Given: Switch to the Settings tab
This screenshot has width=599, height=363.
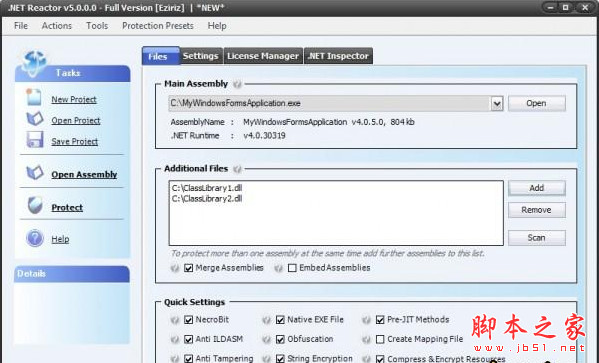Looking at the screenshot, I should (201, 56).
